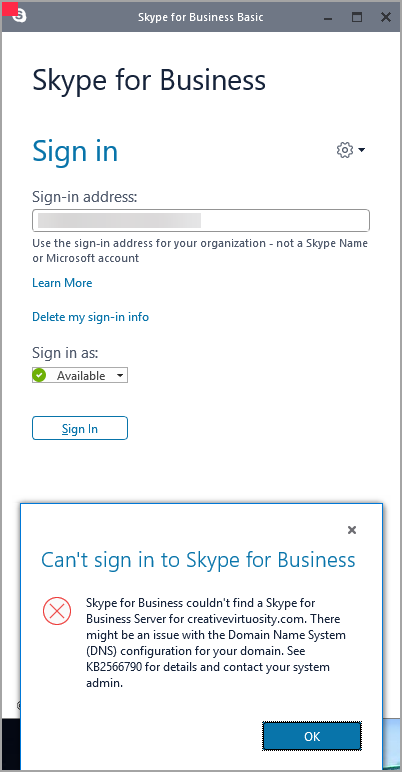The height and width of the screenshot is (772, 402).
Task: Open the settings gear options
Action: pos(345,150)
